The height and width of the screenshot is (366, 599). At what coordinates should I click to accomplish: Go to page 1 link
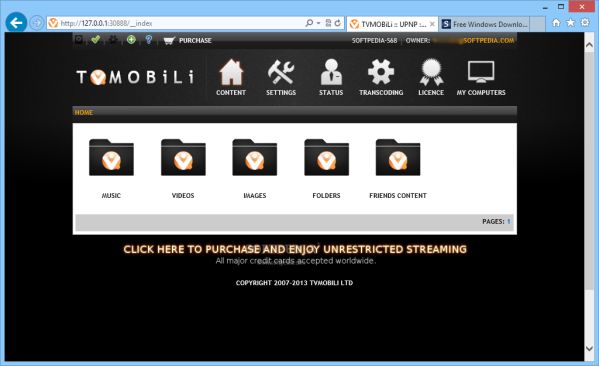pos(508,222)
